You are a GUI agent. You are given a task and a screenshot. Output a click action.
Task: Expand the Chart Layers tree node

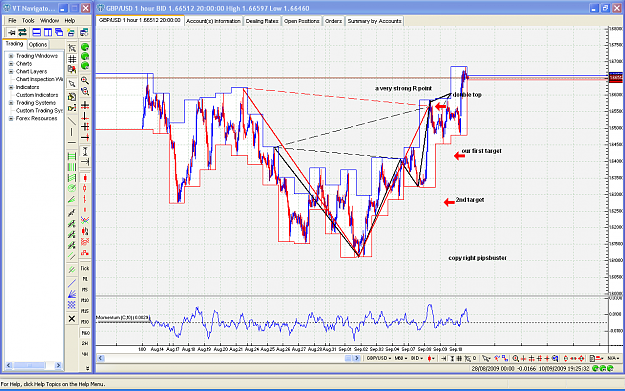tap(11, 71)
